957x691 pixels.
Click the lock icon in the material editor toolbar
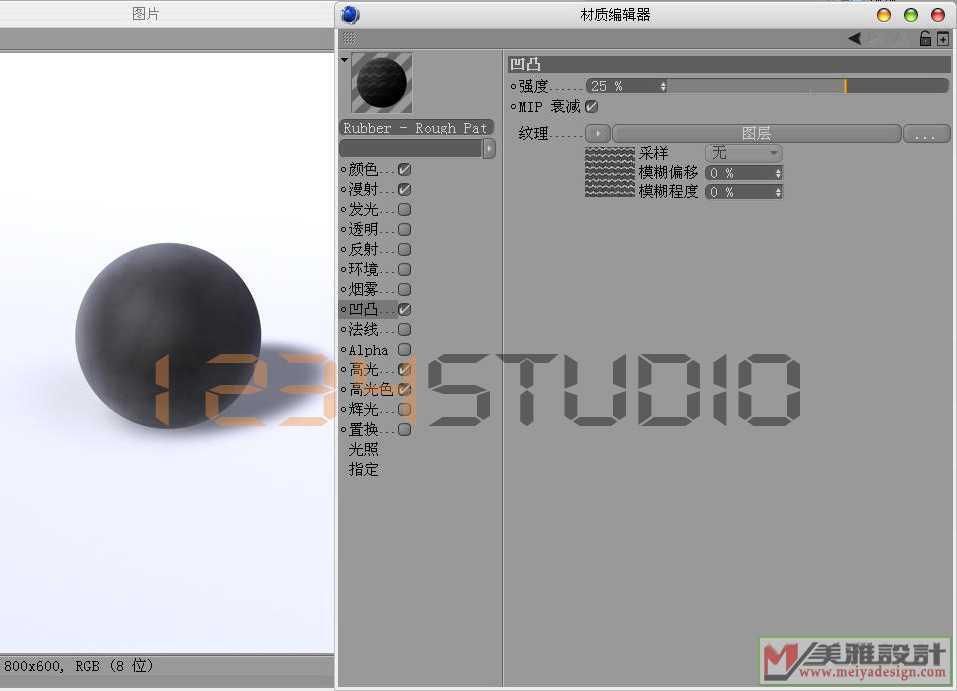[x=925, y=39]
